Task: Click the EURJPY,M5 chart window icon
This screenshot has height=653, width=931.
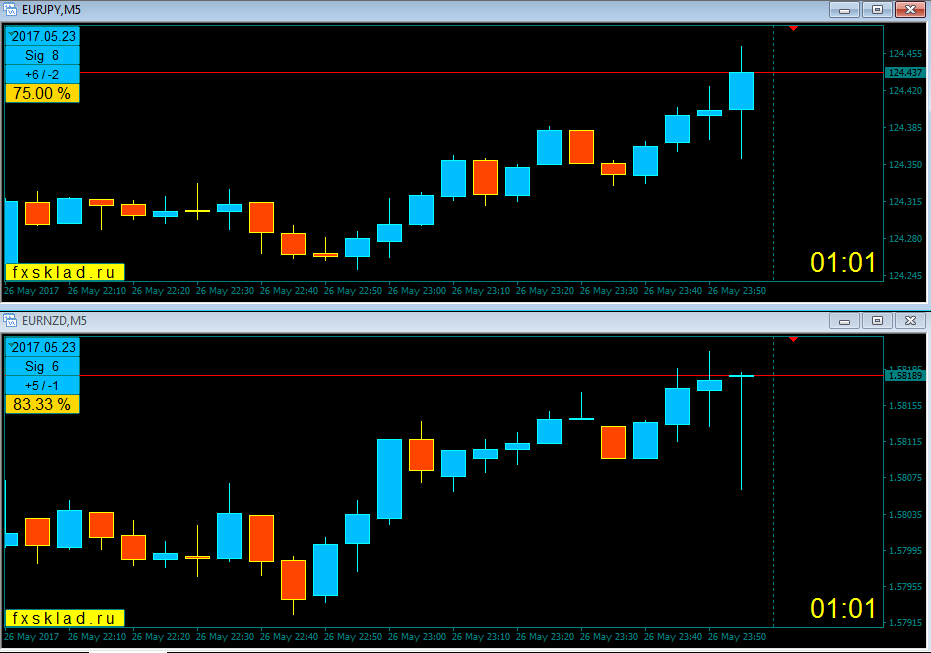Action: (x=10, y=9)
